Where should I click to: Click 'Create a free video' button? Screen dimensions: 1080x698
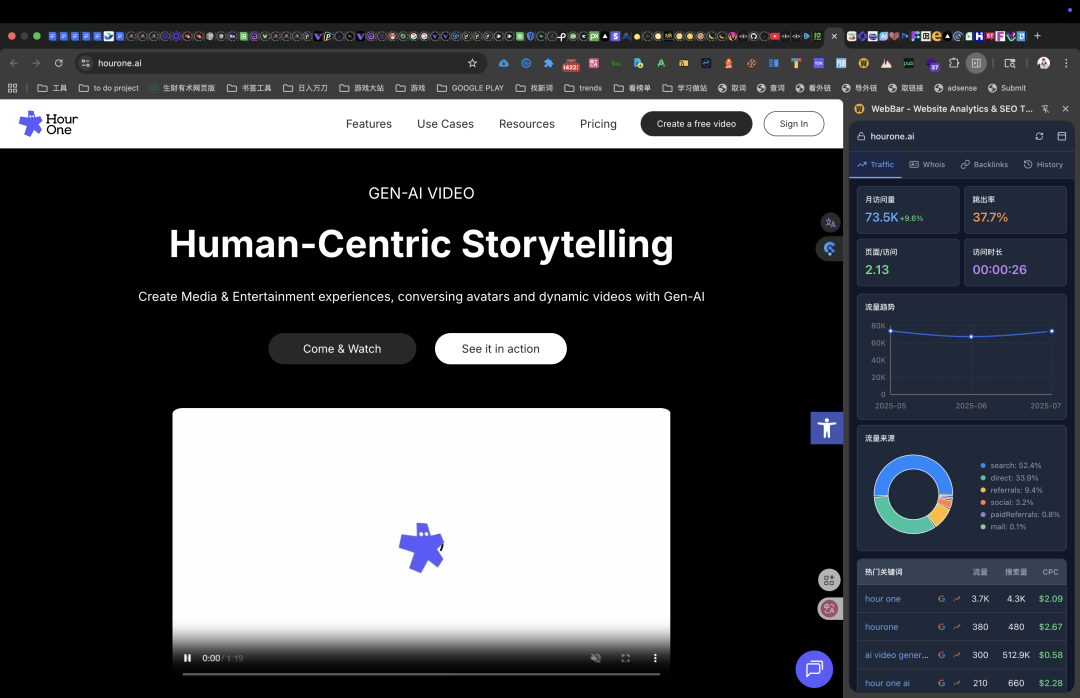tap(696, 124)
